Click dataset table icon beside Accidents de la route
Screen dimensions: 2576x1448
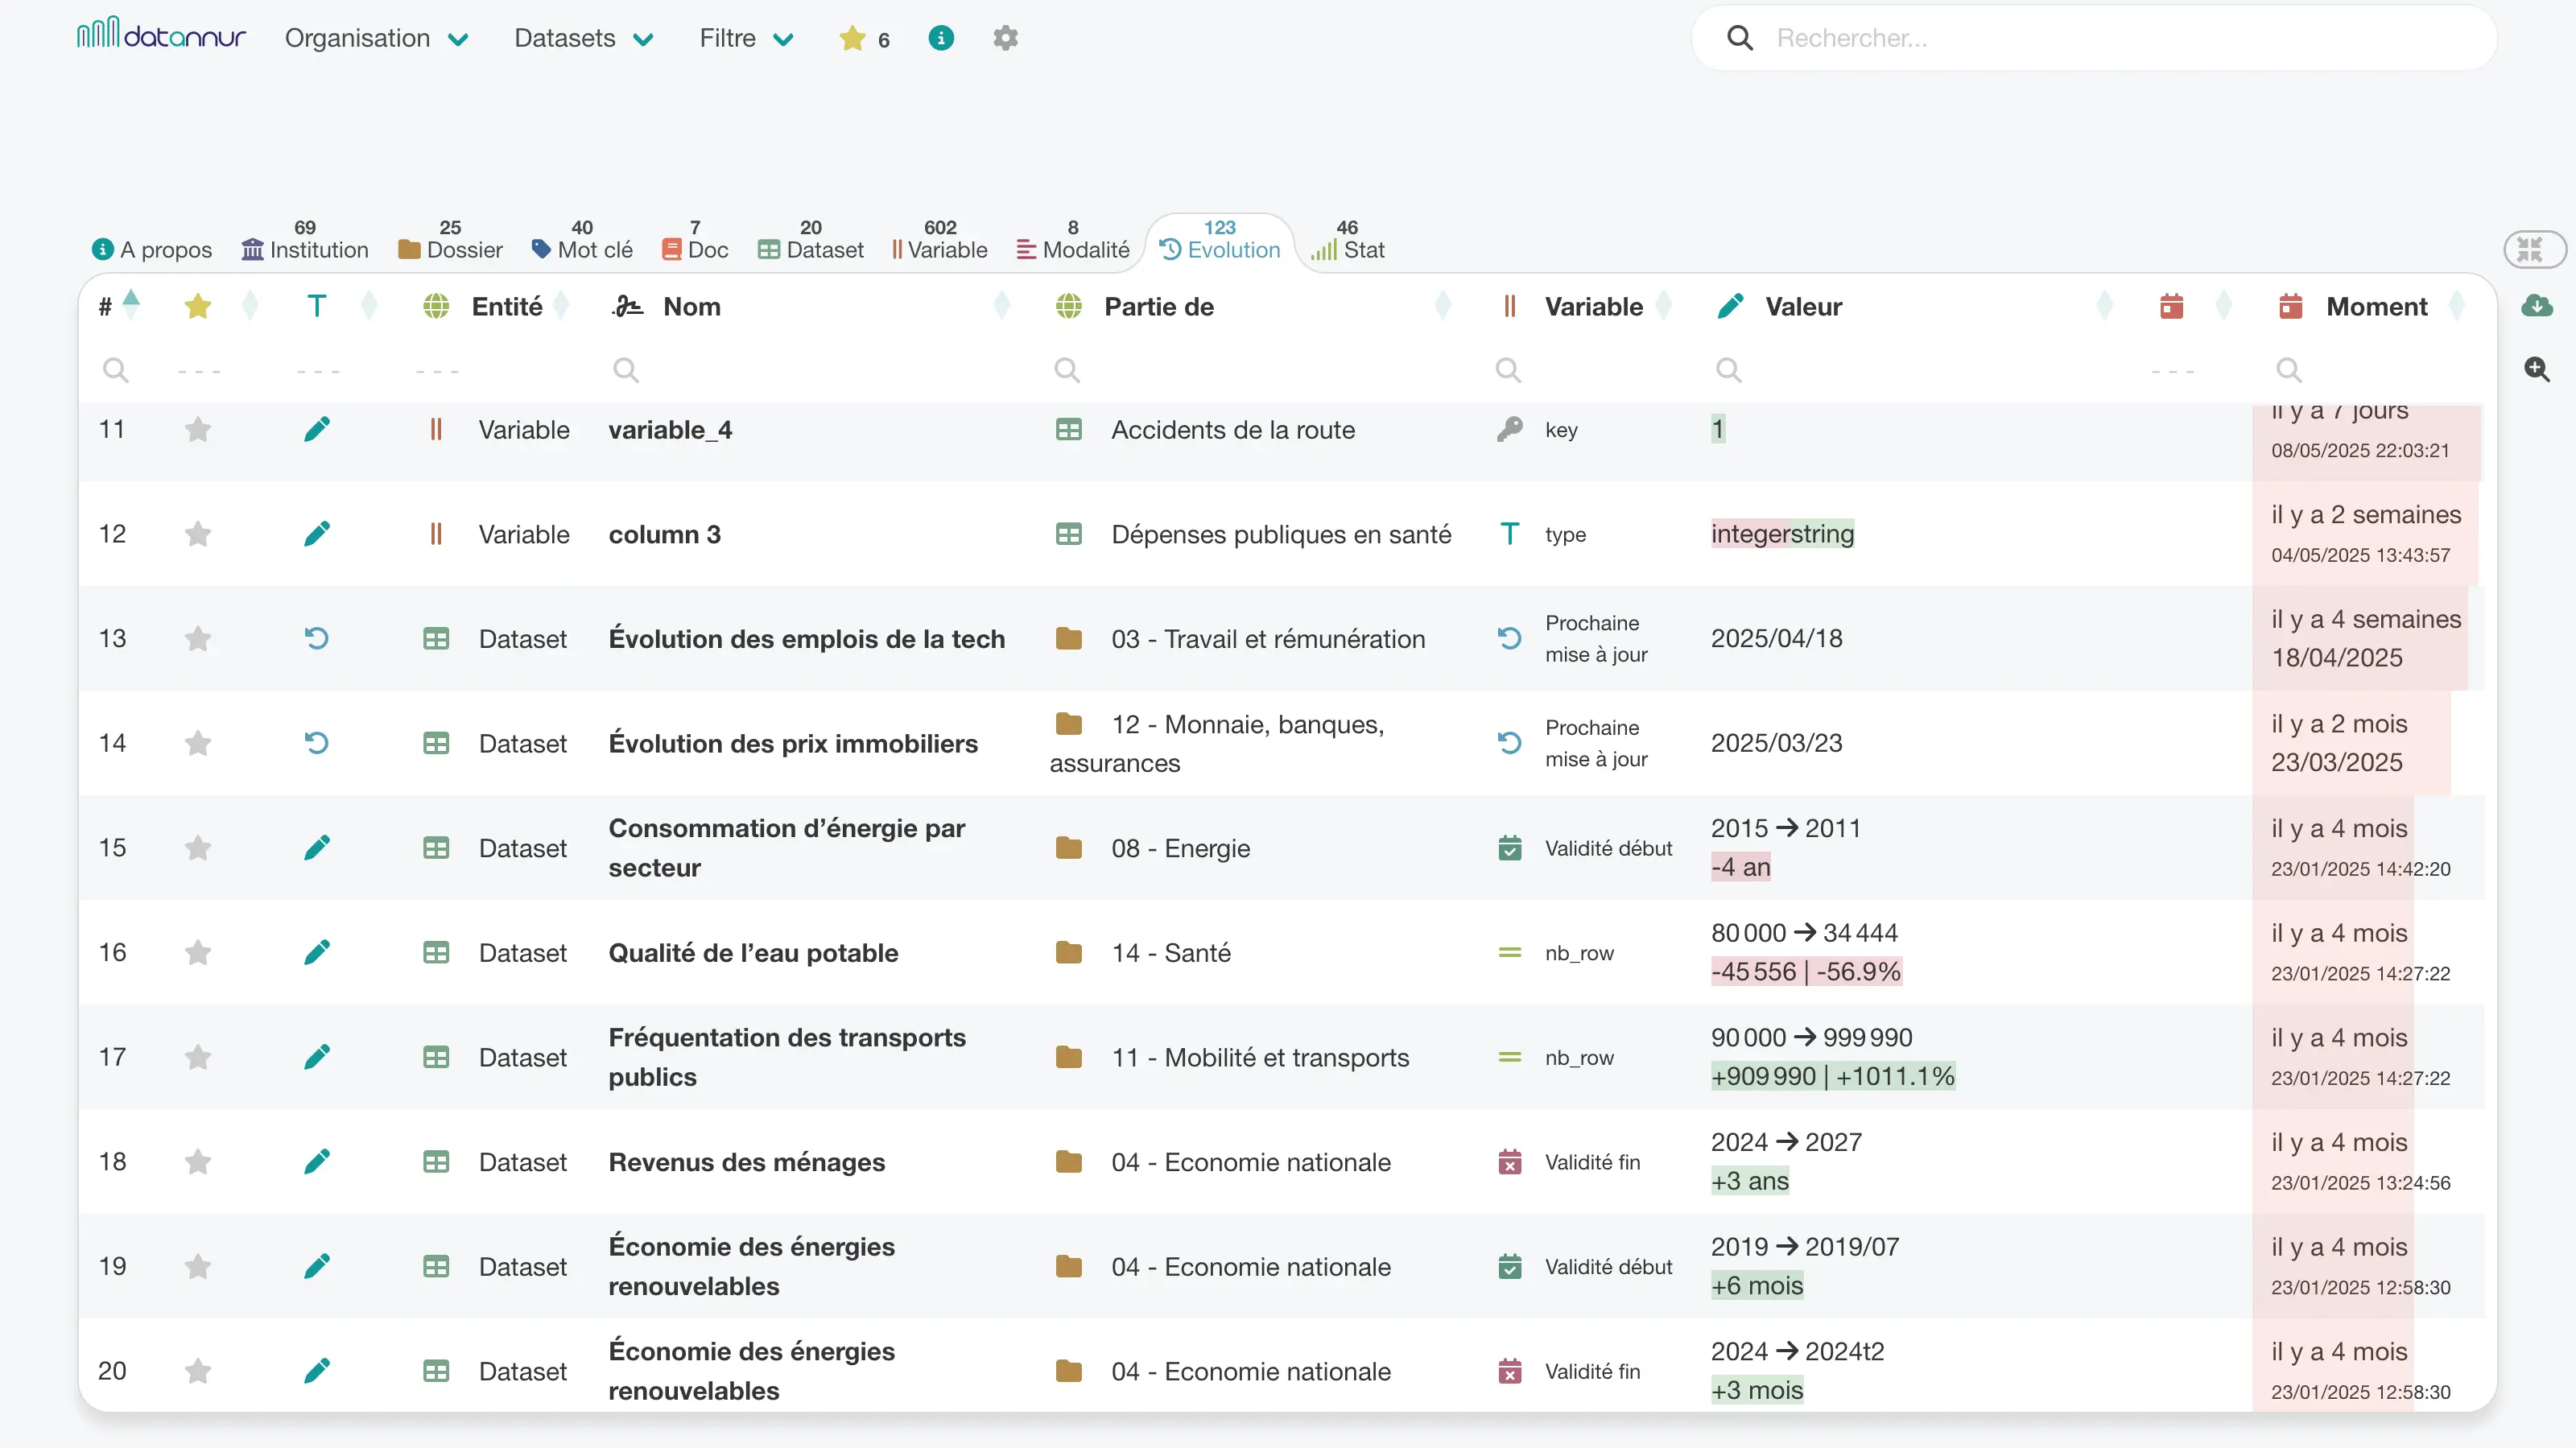[x=1068, y=429]
